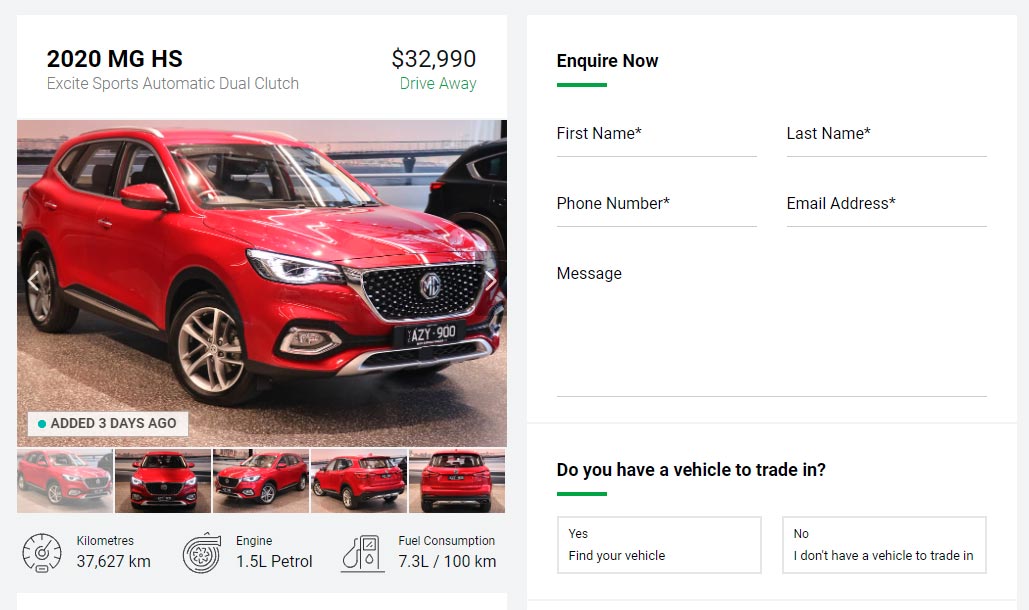
Task: Click the odometer Kilometres icon
Action: (x=41, y=552)
